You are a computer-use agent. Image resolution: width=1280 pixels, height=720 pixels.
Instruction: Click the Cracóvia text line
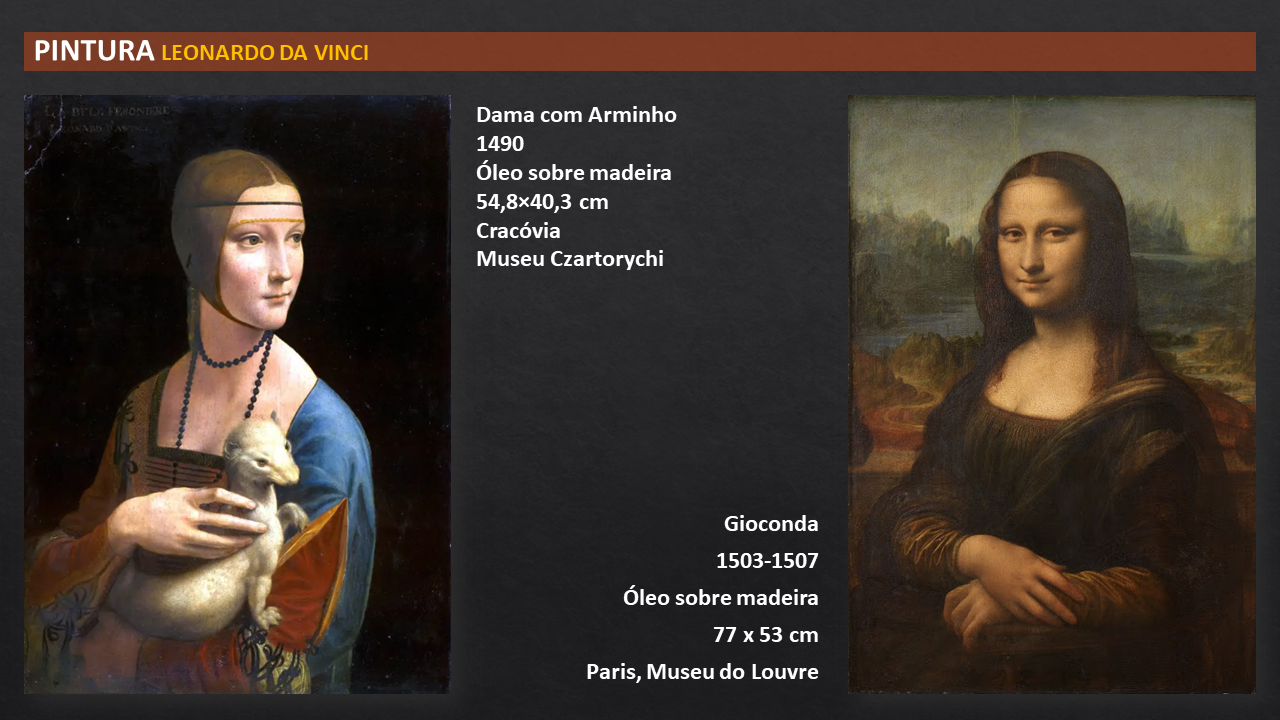[x=518, y=231]
